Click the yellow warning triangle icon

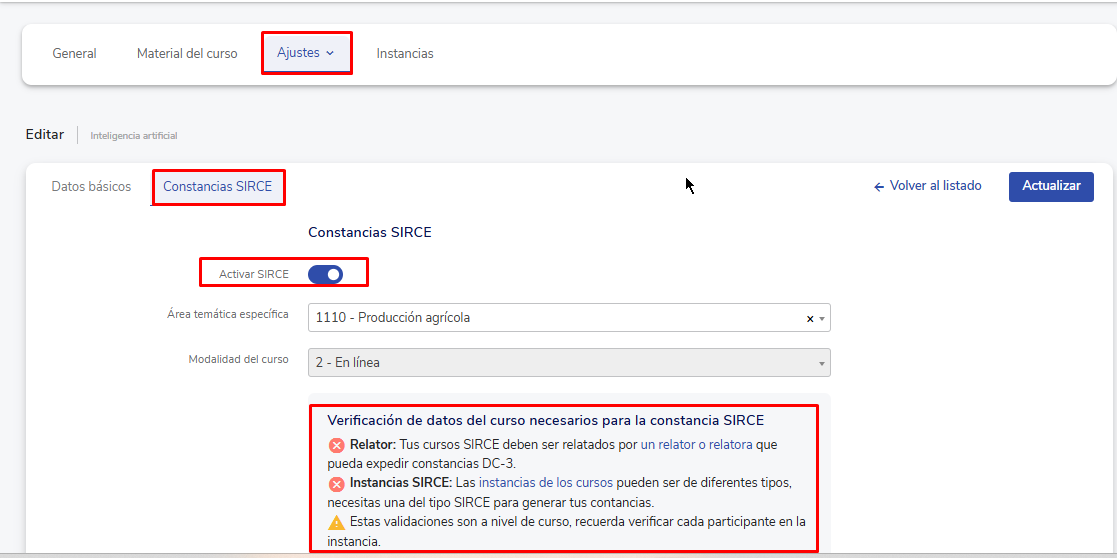pos(336,522)
